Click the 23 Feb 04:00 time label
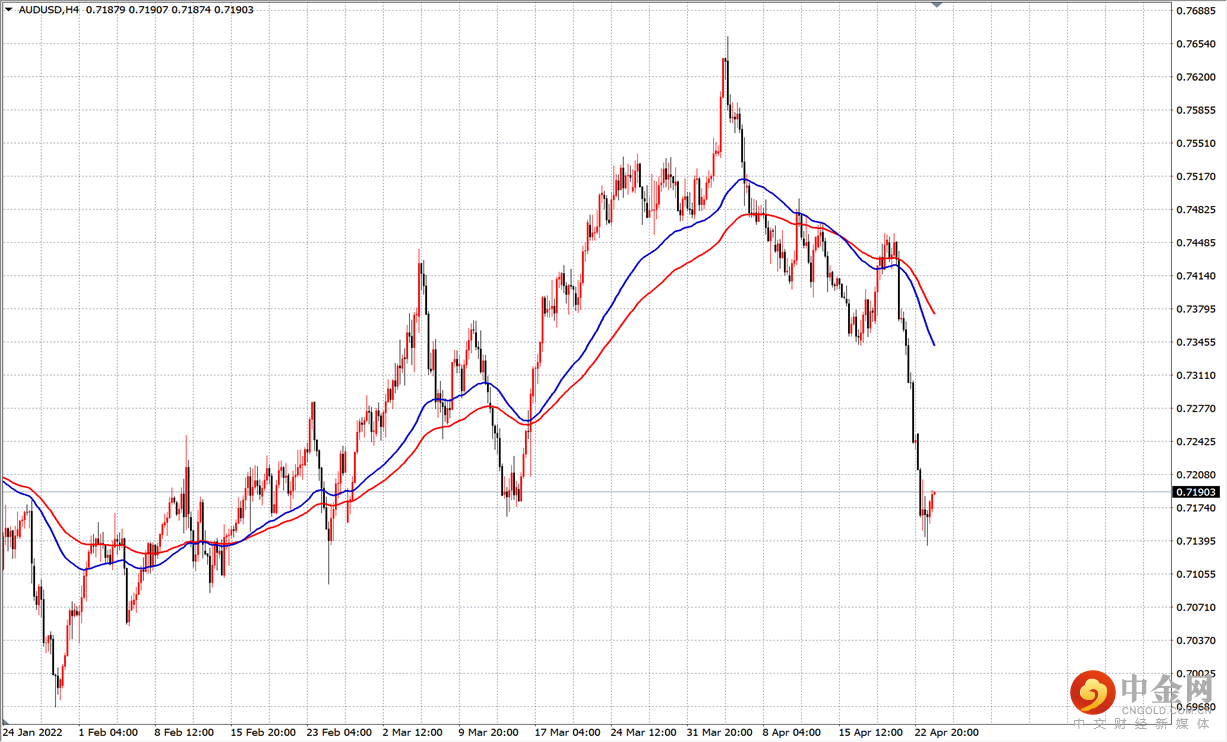Image resolution: width=1227 pixels, height=742 pixels. point(339,732)
